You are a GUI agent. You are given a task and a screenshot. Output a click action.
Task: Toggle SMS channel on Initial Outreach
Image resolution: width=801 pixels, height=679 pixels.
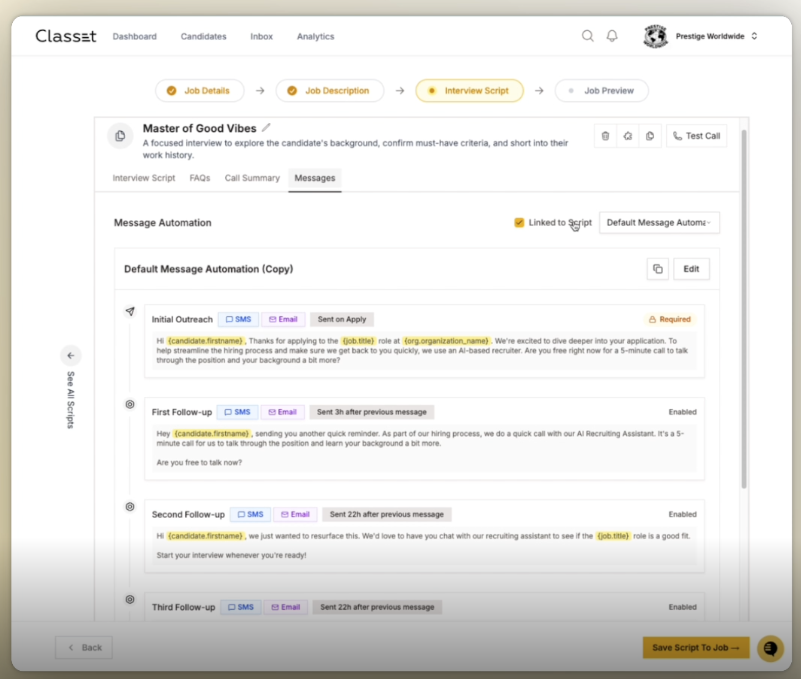[x=238, y=319]
